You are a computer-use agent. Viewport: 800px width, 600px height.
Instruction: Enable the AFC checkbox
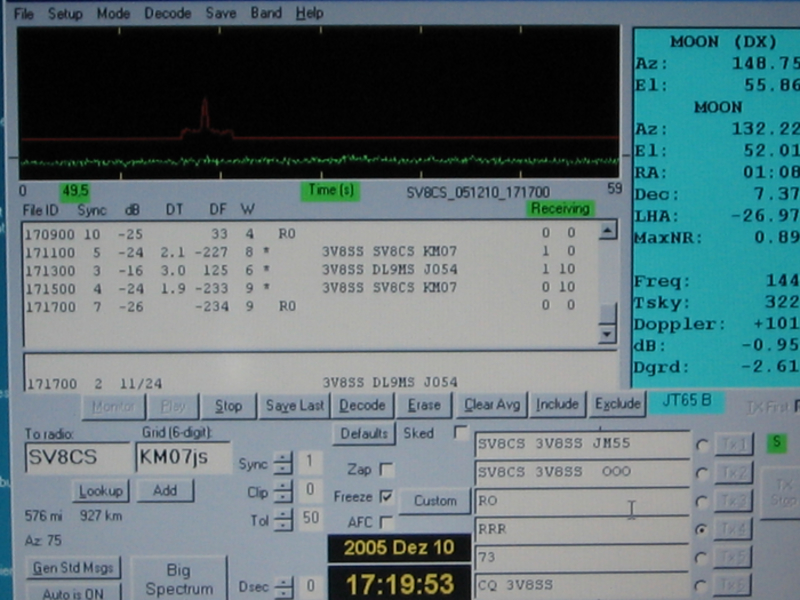tap(386, 522)
